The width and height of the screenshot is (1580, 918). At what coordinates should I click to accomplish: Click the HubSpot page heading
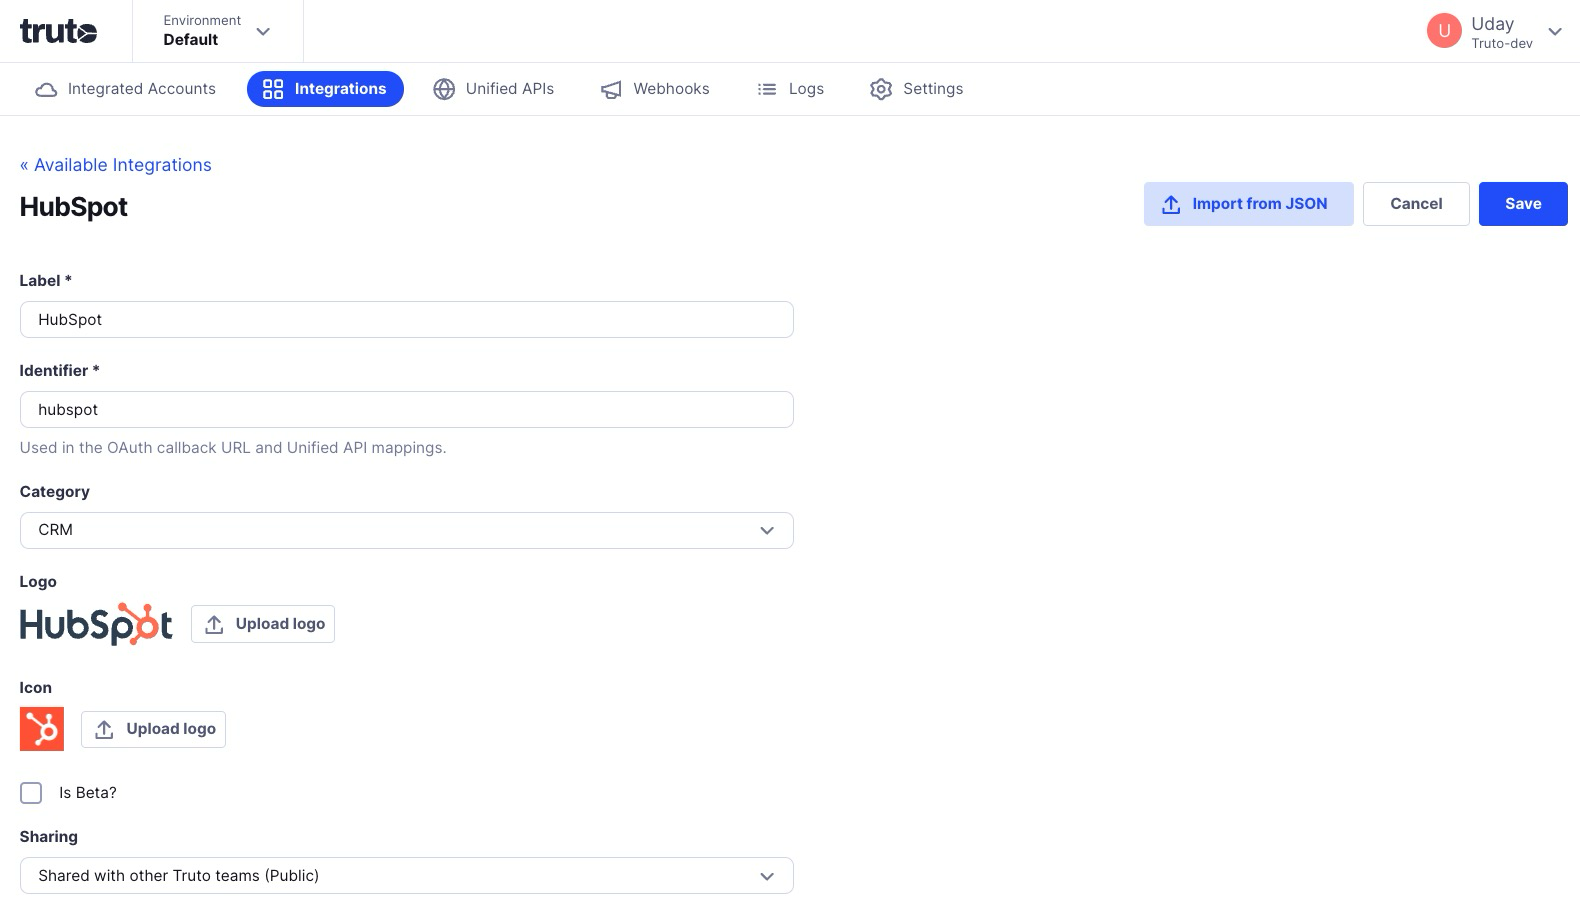coord(74,207)
